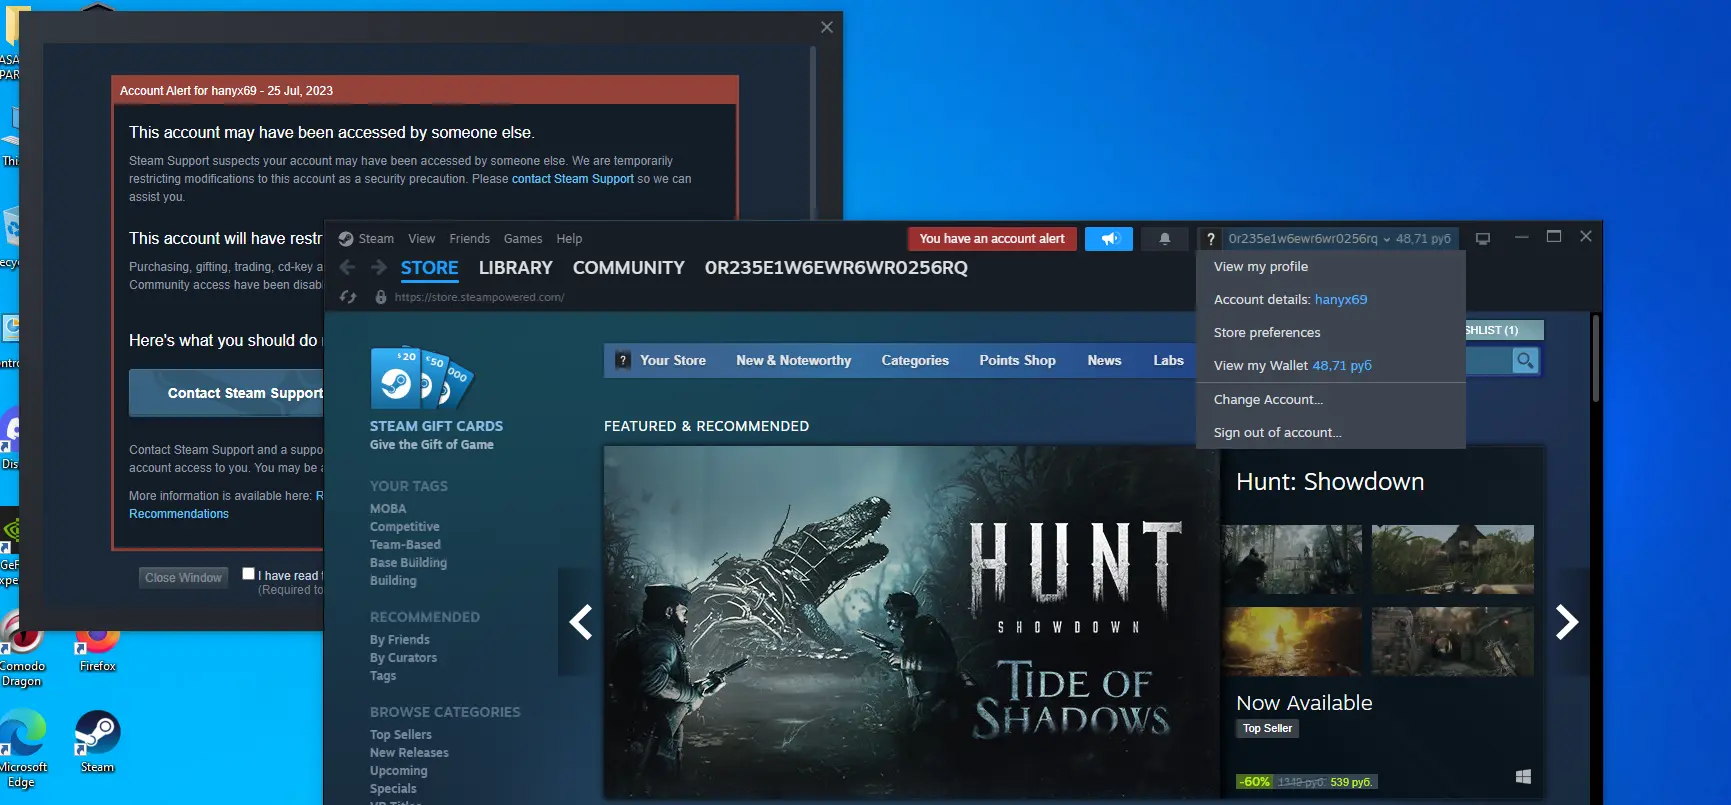
Task: Open the 0R235E1W6EWR6WR0256RQ profile tab
Action: [836, 268]
